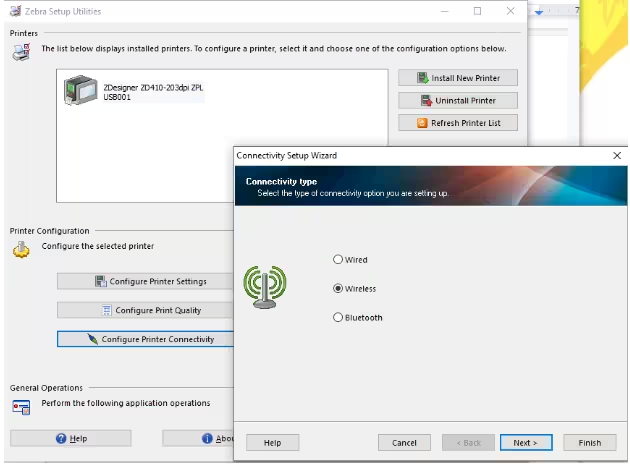The image size is (630, 466).
Task: Click Finish in the wizard
Action: [x=589, y=442]
